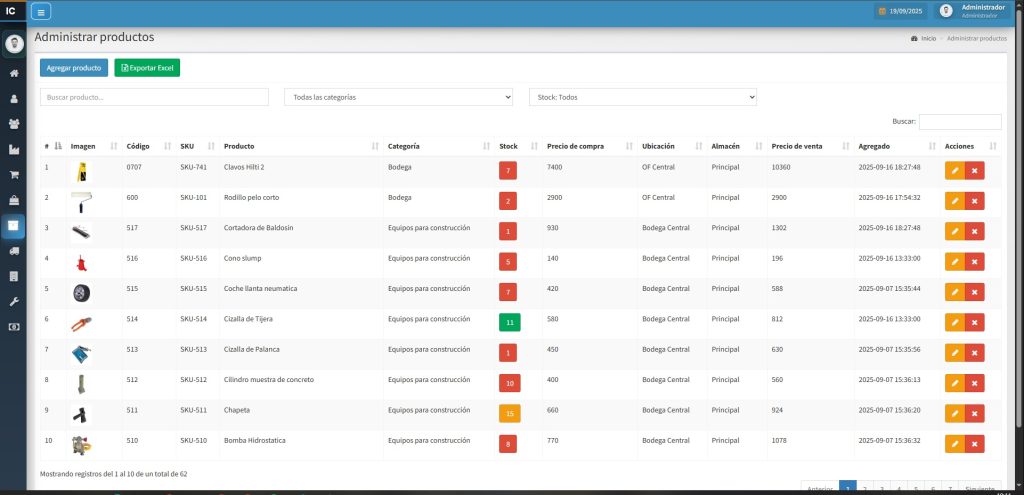Focus the Buscar producto search field
Screen dimensions: 1024x495
click(x=154, y=97)
